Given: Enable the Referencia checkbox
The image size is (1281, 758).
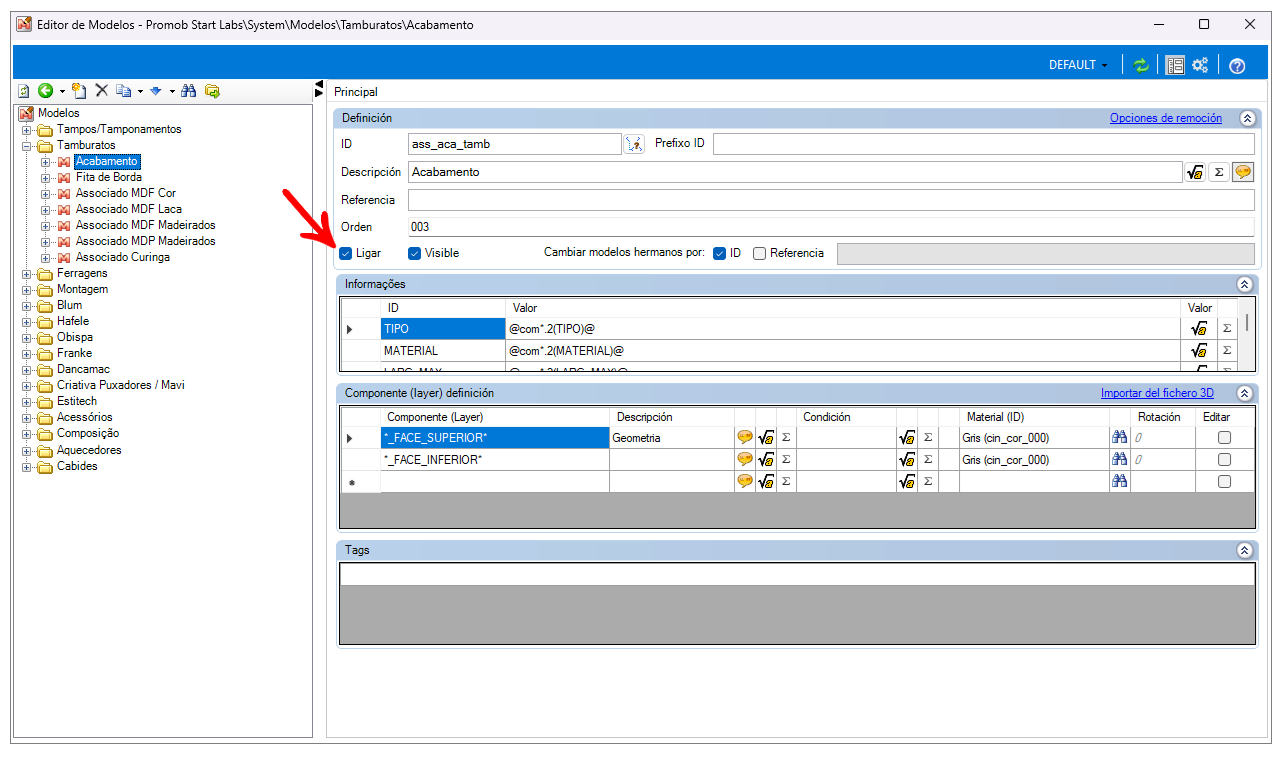Looking at the screenshot, I should [x=760, y=253].
